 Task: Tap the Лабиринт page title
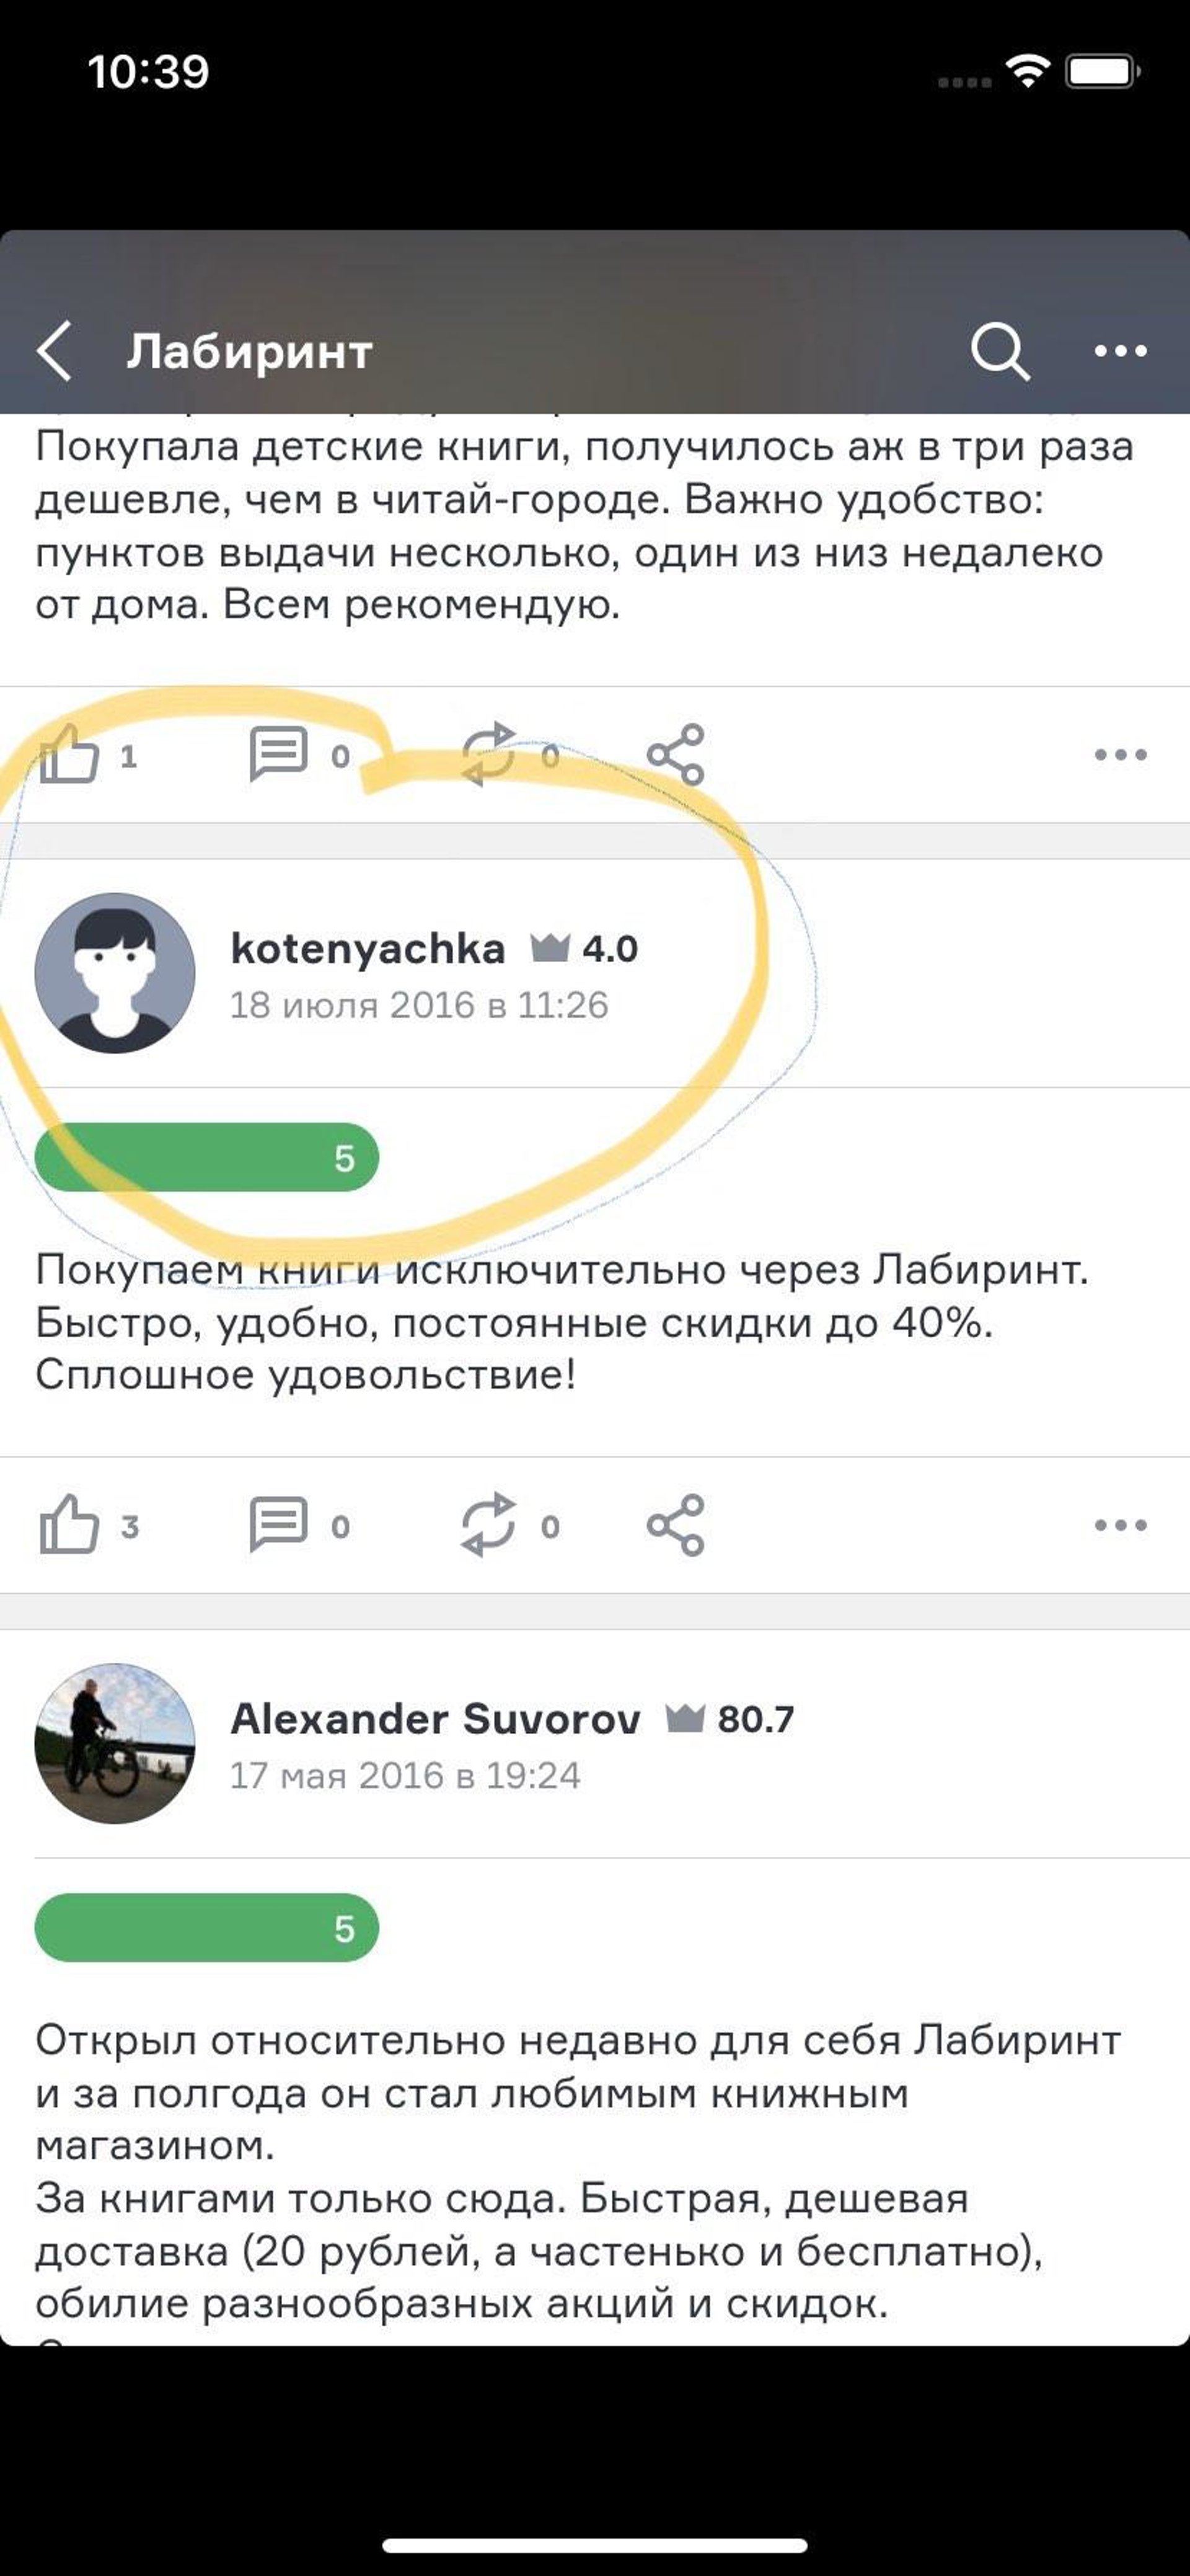250,352
